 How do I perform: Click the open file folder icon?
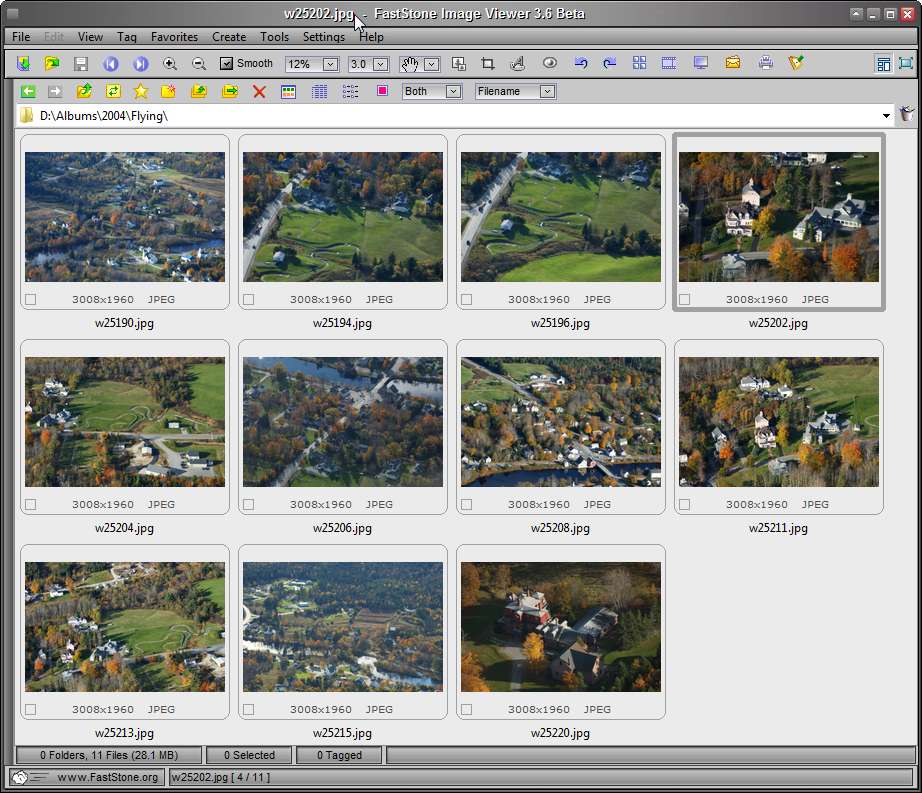point(52,63)
